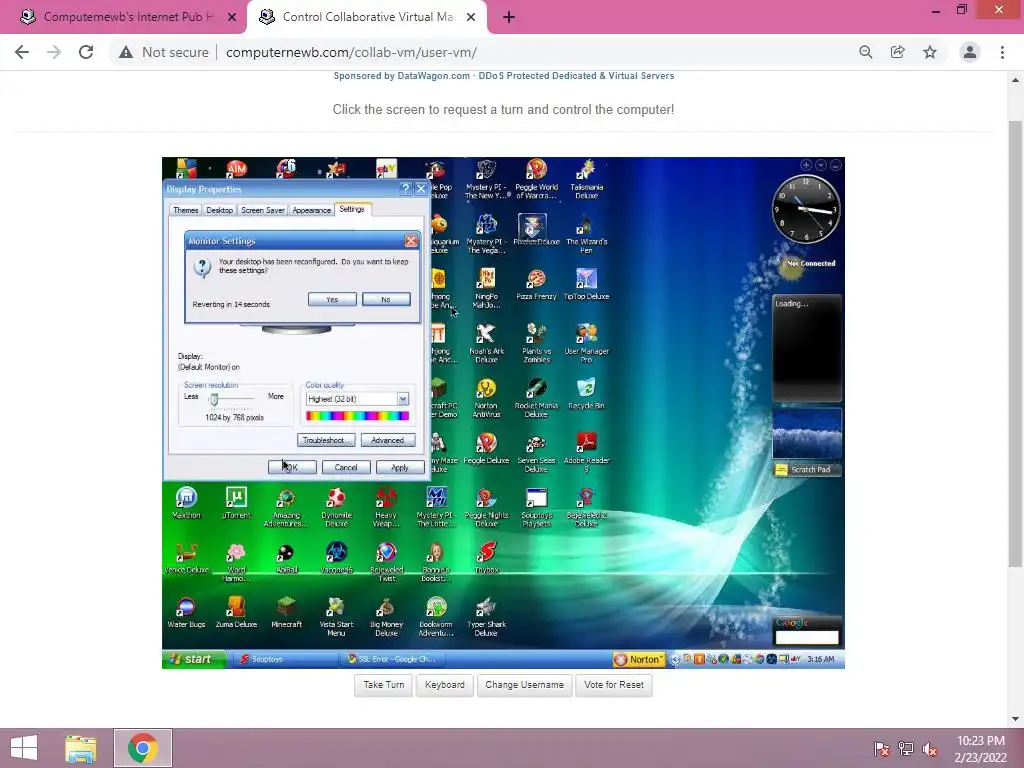Screen dimensions: 1024x768
Task: Click No in Monitor Settings dialog
Action: pos(386,299)
